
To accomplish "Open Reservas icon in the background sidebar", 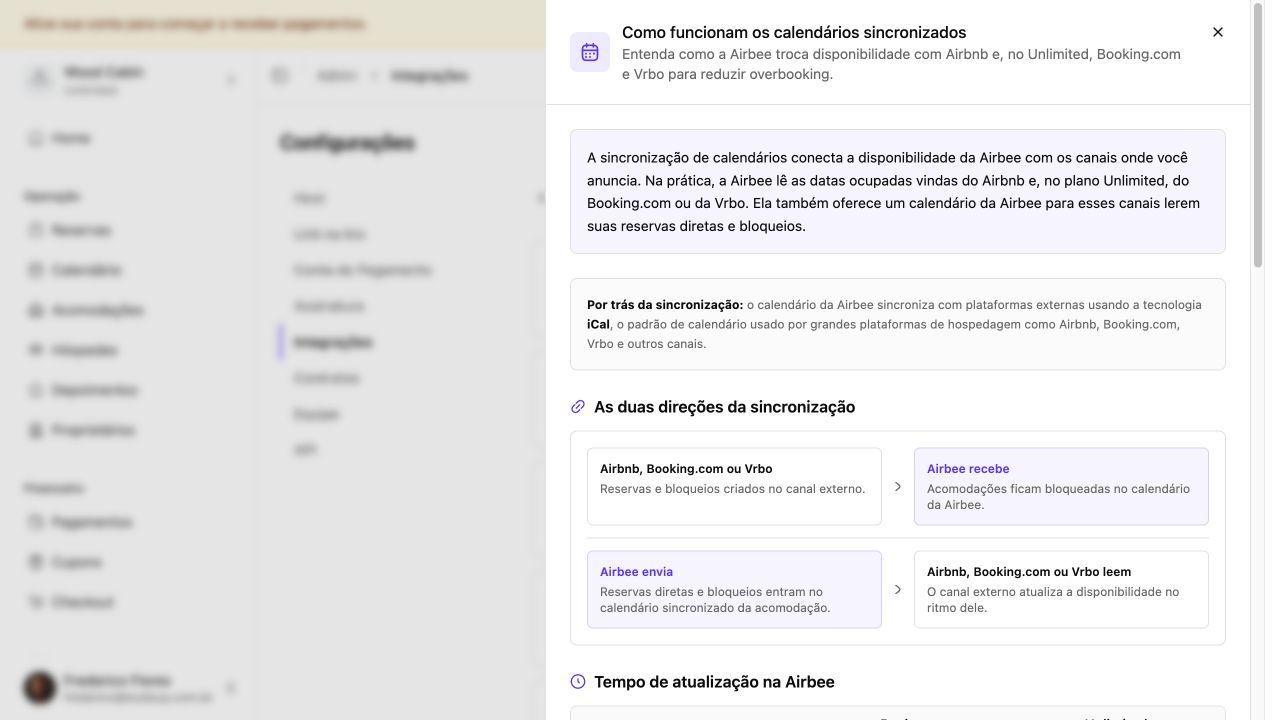I will tap(36, 230).
